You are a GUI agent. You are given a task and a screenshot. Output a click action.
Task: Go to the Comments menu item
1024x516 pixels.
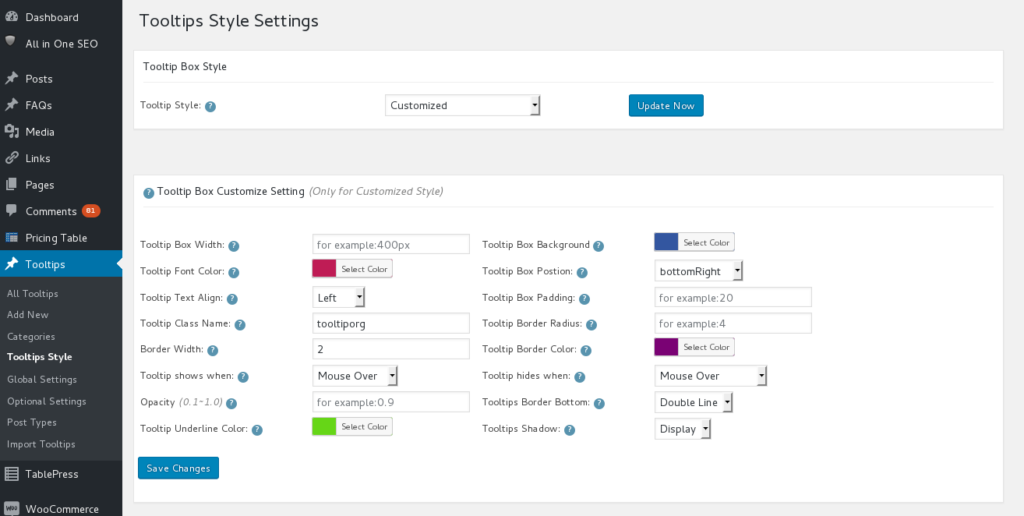pos(51,211)
